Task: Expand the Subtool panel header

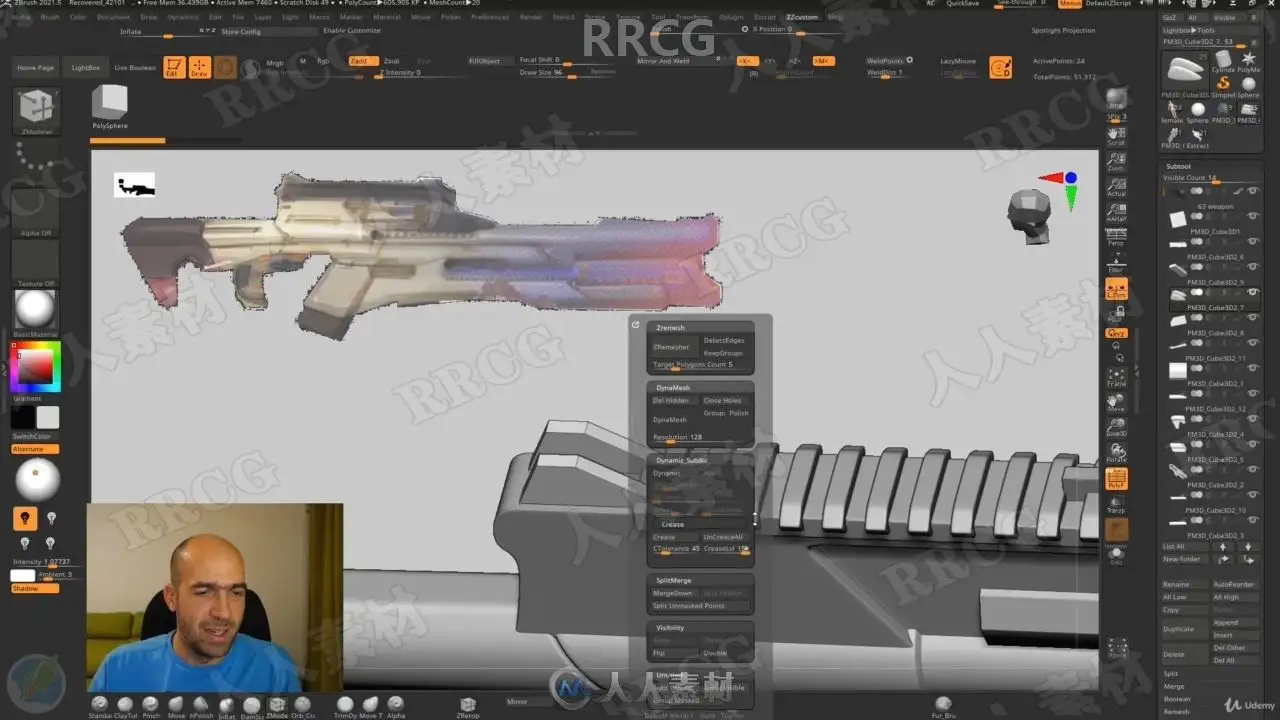Action: pos(1179,166)
